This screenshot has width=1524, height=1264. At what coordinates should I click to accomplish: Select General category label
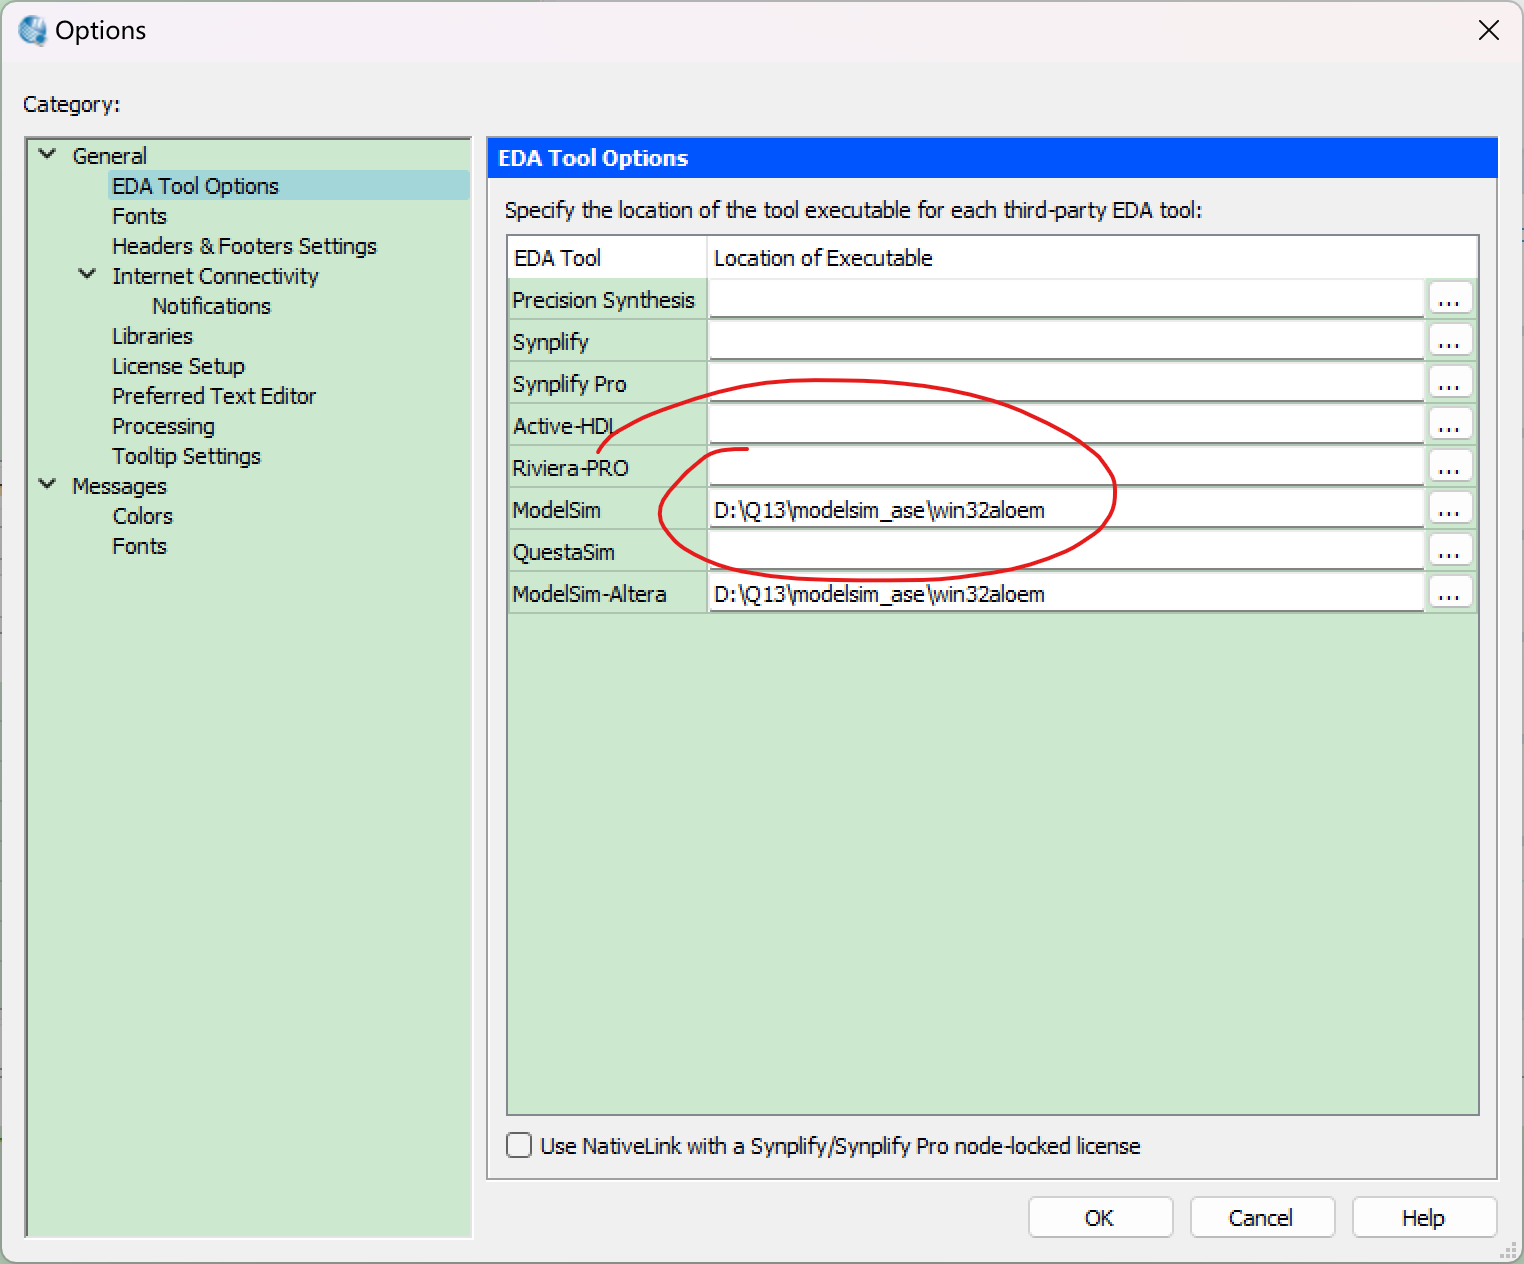[109, 156]
